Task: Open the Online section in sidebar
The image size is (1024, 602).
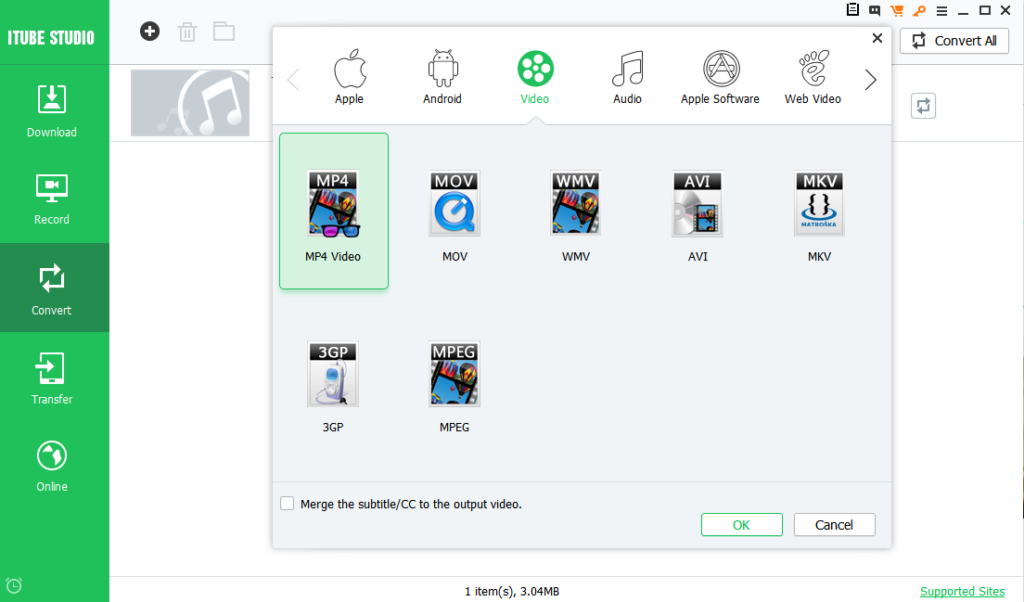Action: [x=52, y=466]
